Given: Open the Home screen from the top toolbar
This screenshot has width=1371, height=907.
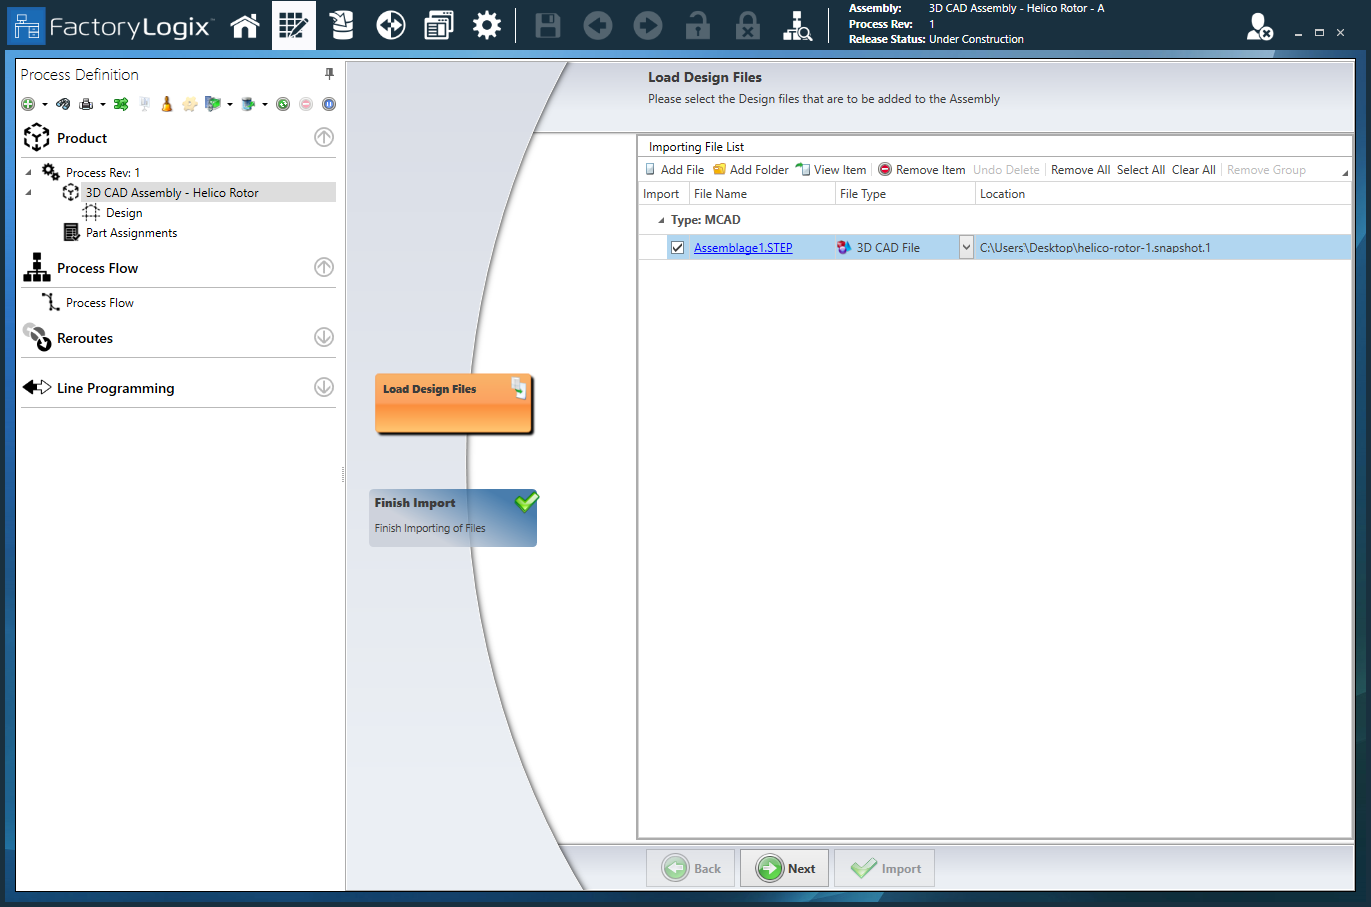Looking at the screenshot, I should click(x=245, y=25).
